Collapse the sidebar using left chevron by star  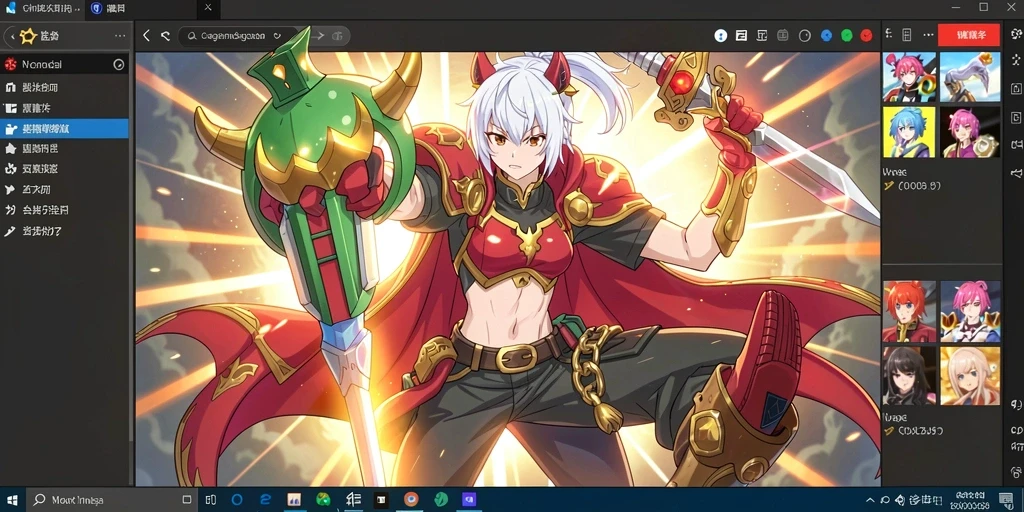click(x=12, y=37)
